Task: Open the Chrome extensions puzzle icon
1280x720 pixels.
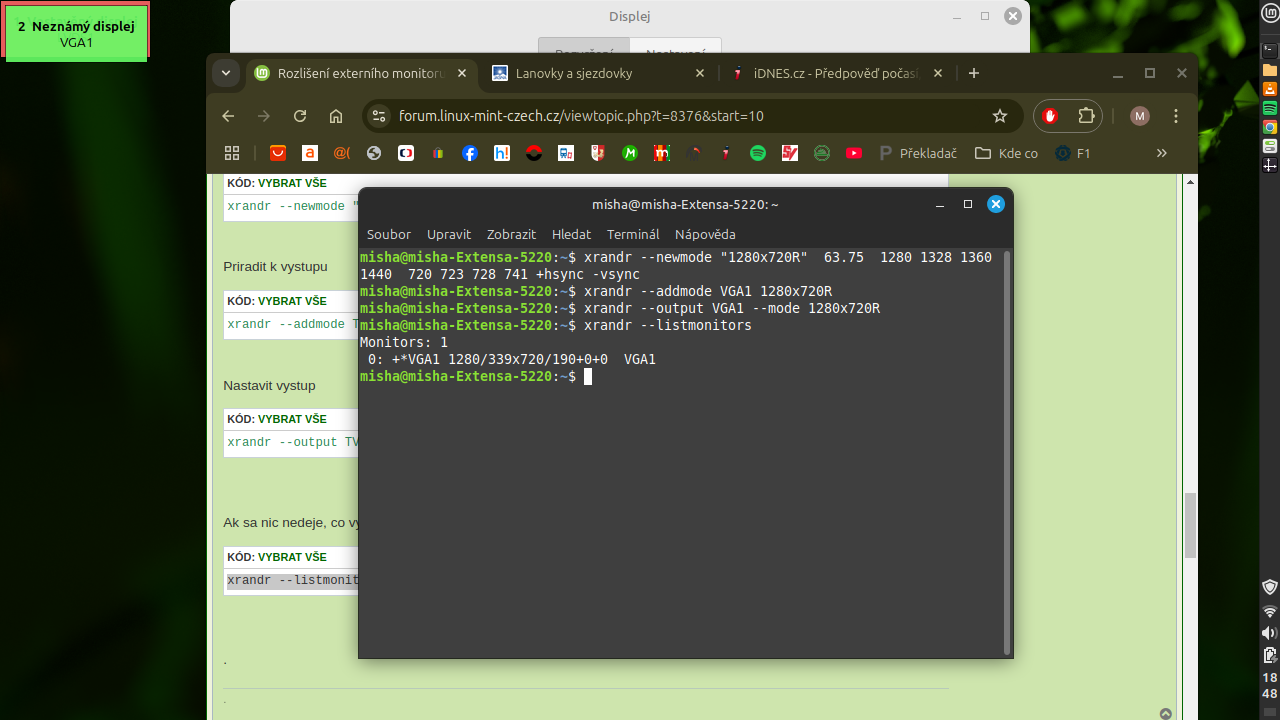Action: point(1086,116)
